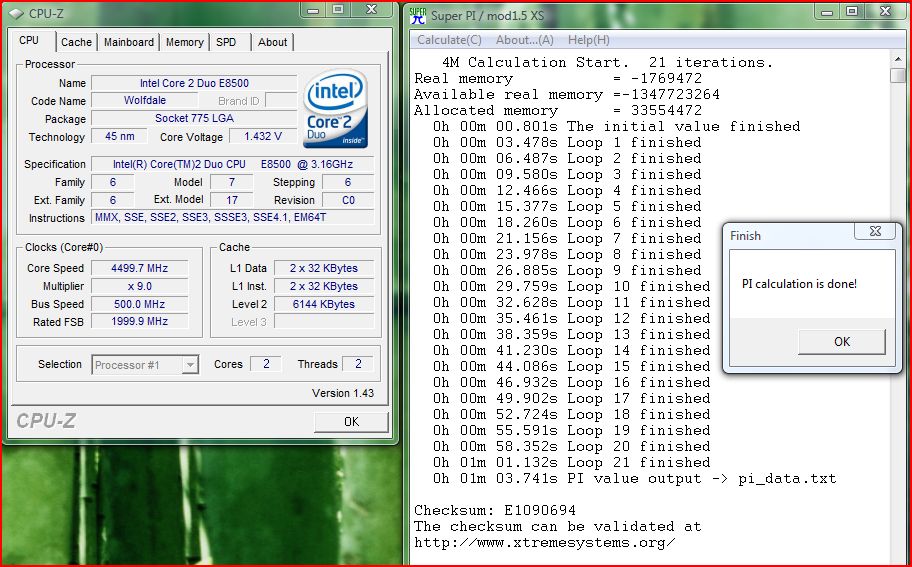Viewport: 912px width, 567px height.
Task: Click the Level 2 value 6144 KBytes
Action: pyautogui.click(x=324, y=304)
